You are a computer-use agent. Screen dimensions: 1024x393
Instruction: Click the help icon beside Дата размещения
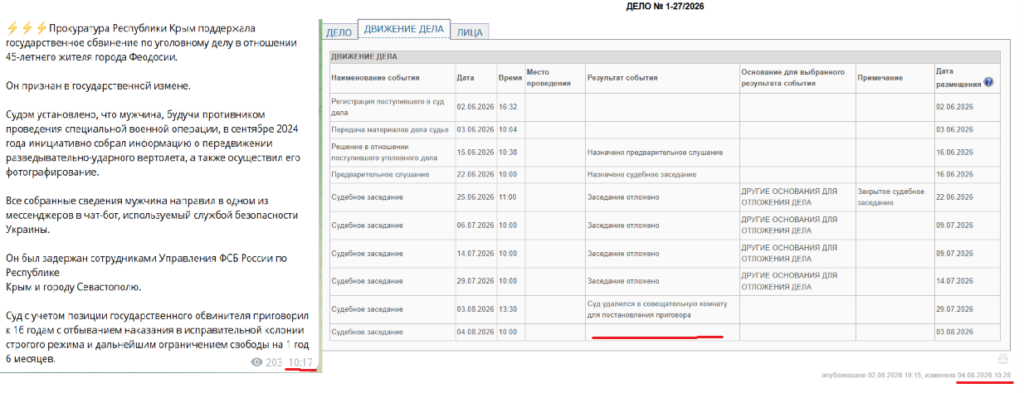(x=988, y=82)
